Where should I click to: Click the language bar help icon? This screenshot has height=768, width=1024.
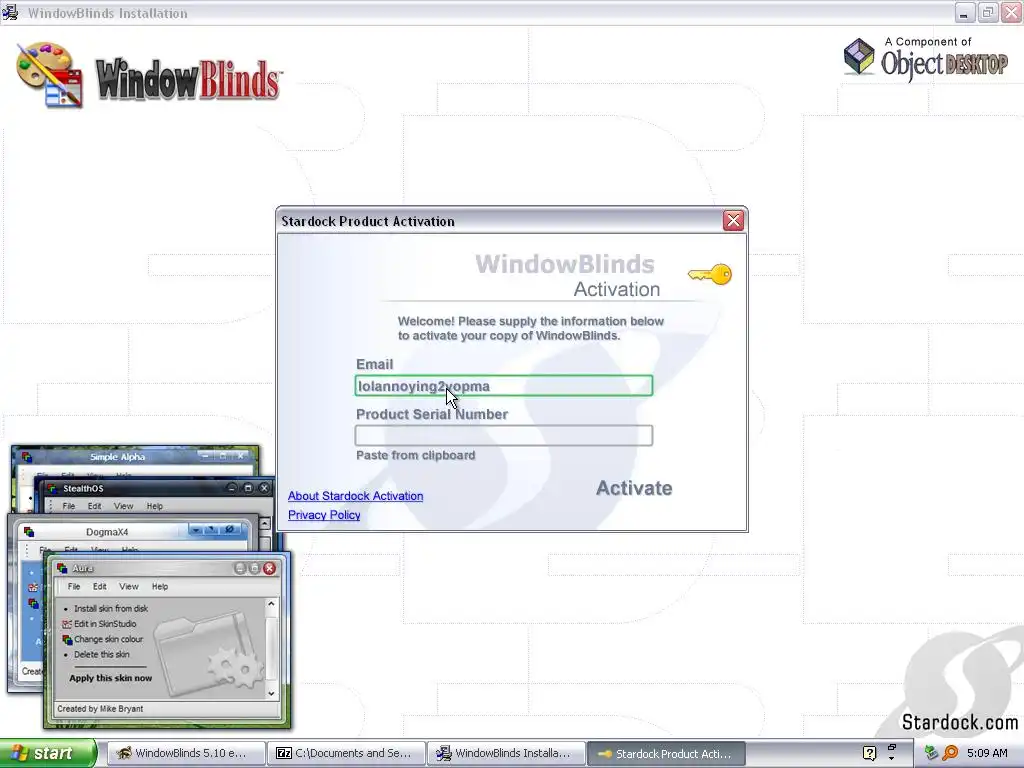(869, 753)
